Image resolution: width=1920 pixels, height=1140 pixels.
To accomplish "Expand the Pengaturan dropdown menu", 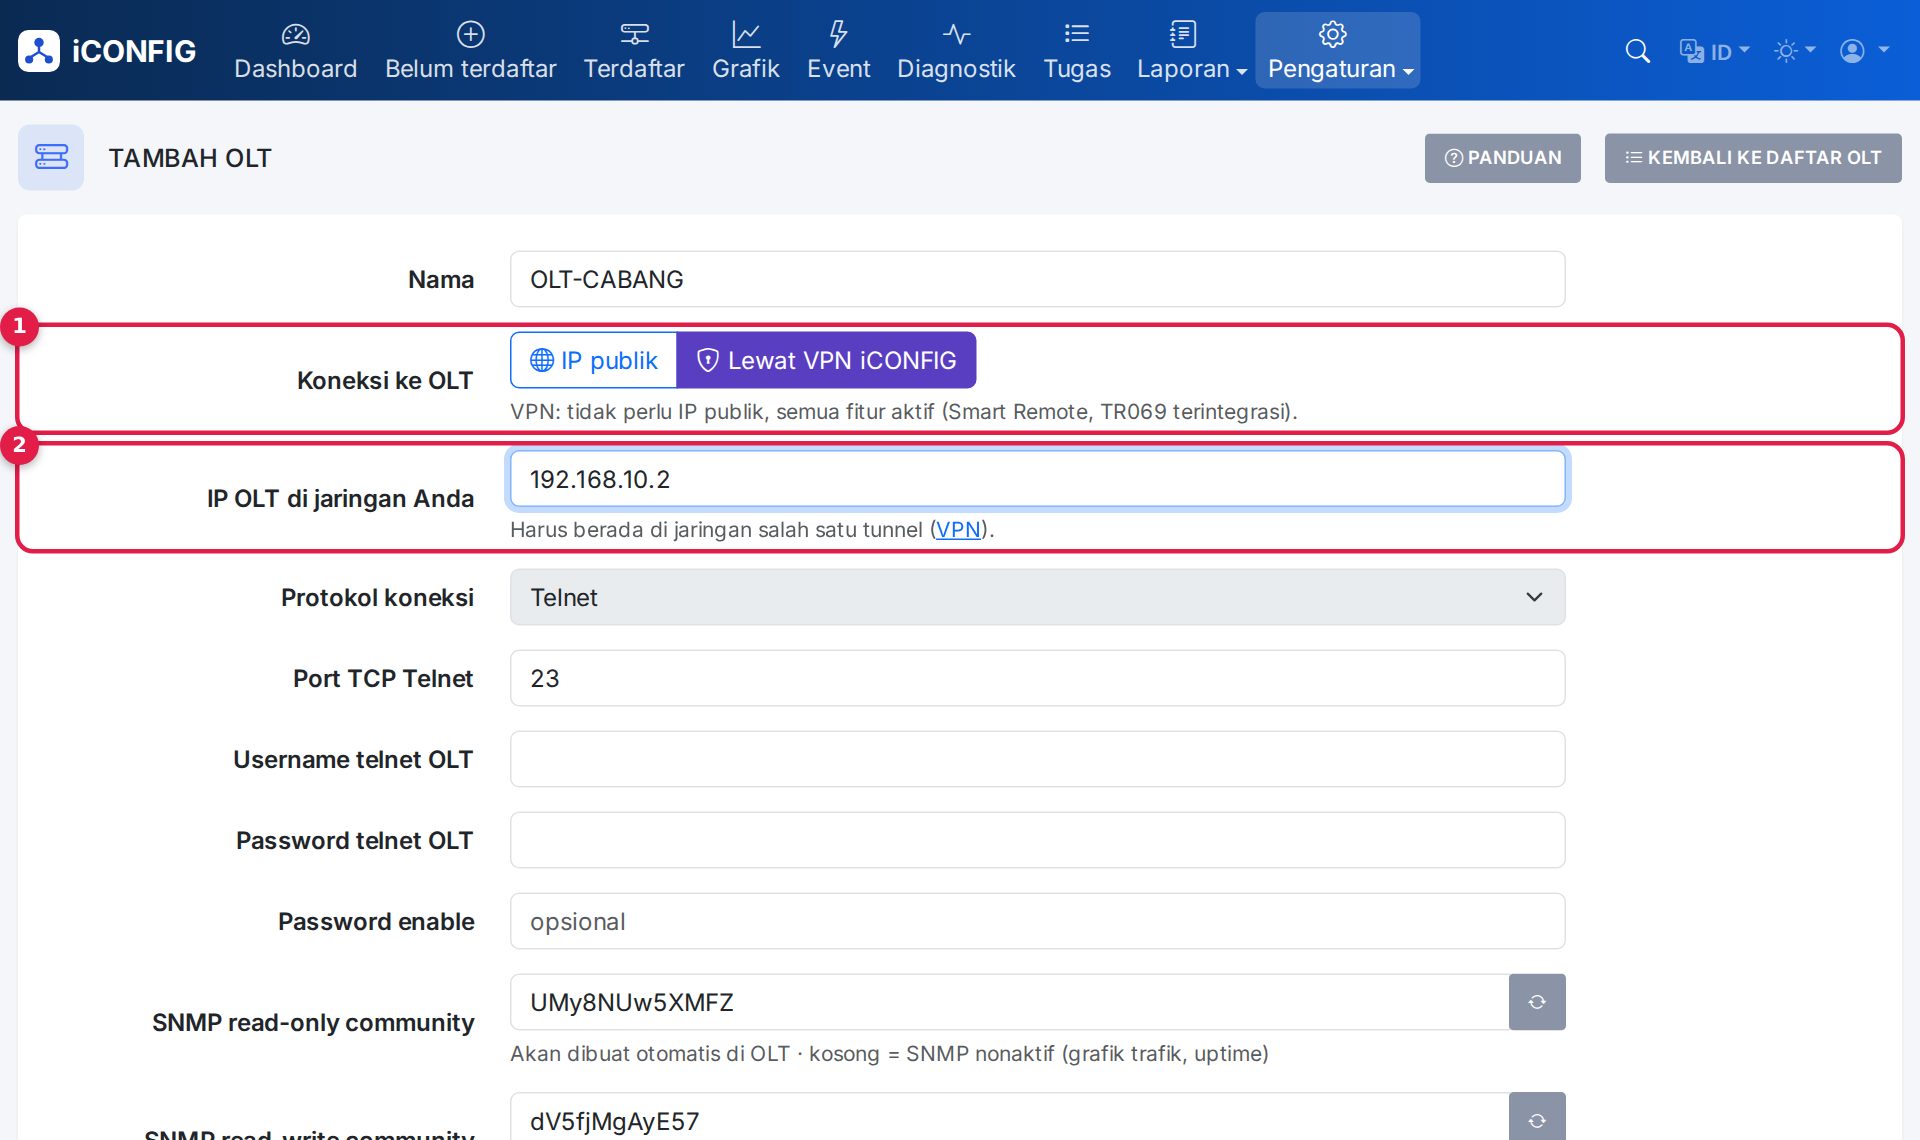I will (1338, 51).
